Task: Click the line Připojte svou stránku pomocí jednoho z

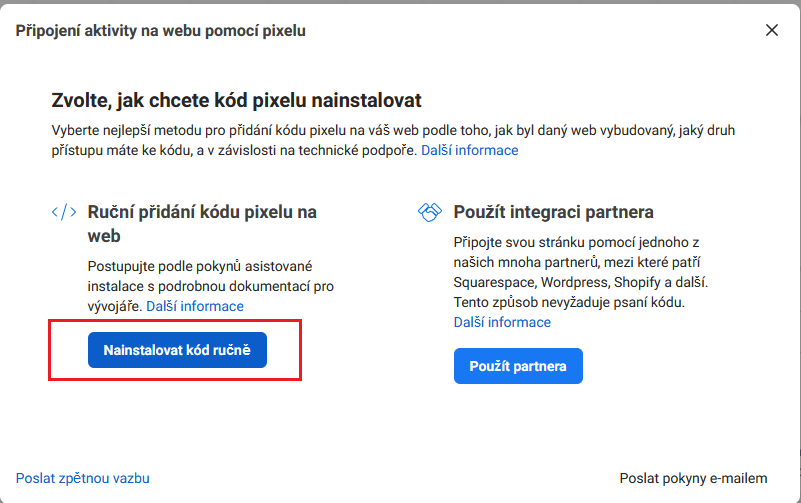Action: [x=576, y=242]
